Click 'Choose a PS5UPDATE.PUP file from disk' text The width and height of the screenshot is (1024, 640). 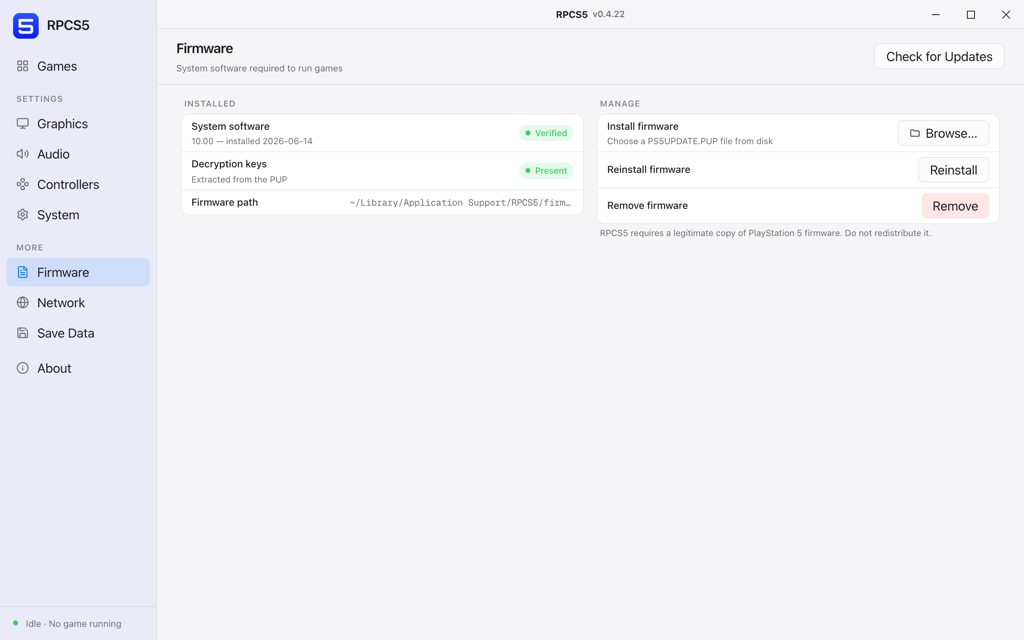click(690, 141)
